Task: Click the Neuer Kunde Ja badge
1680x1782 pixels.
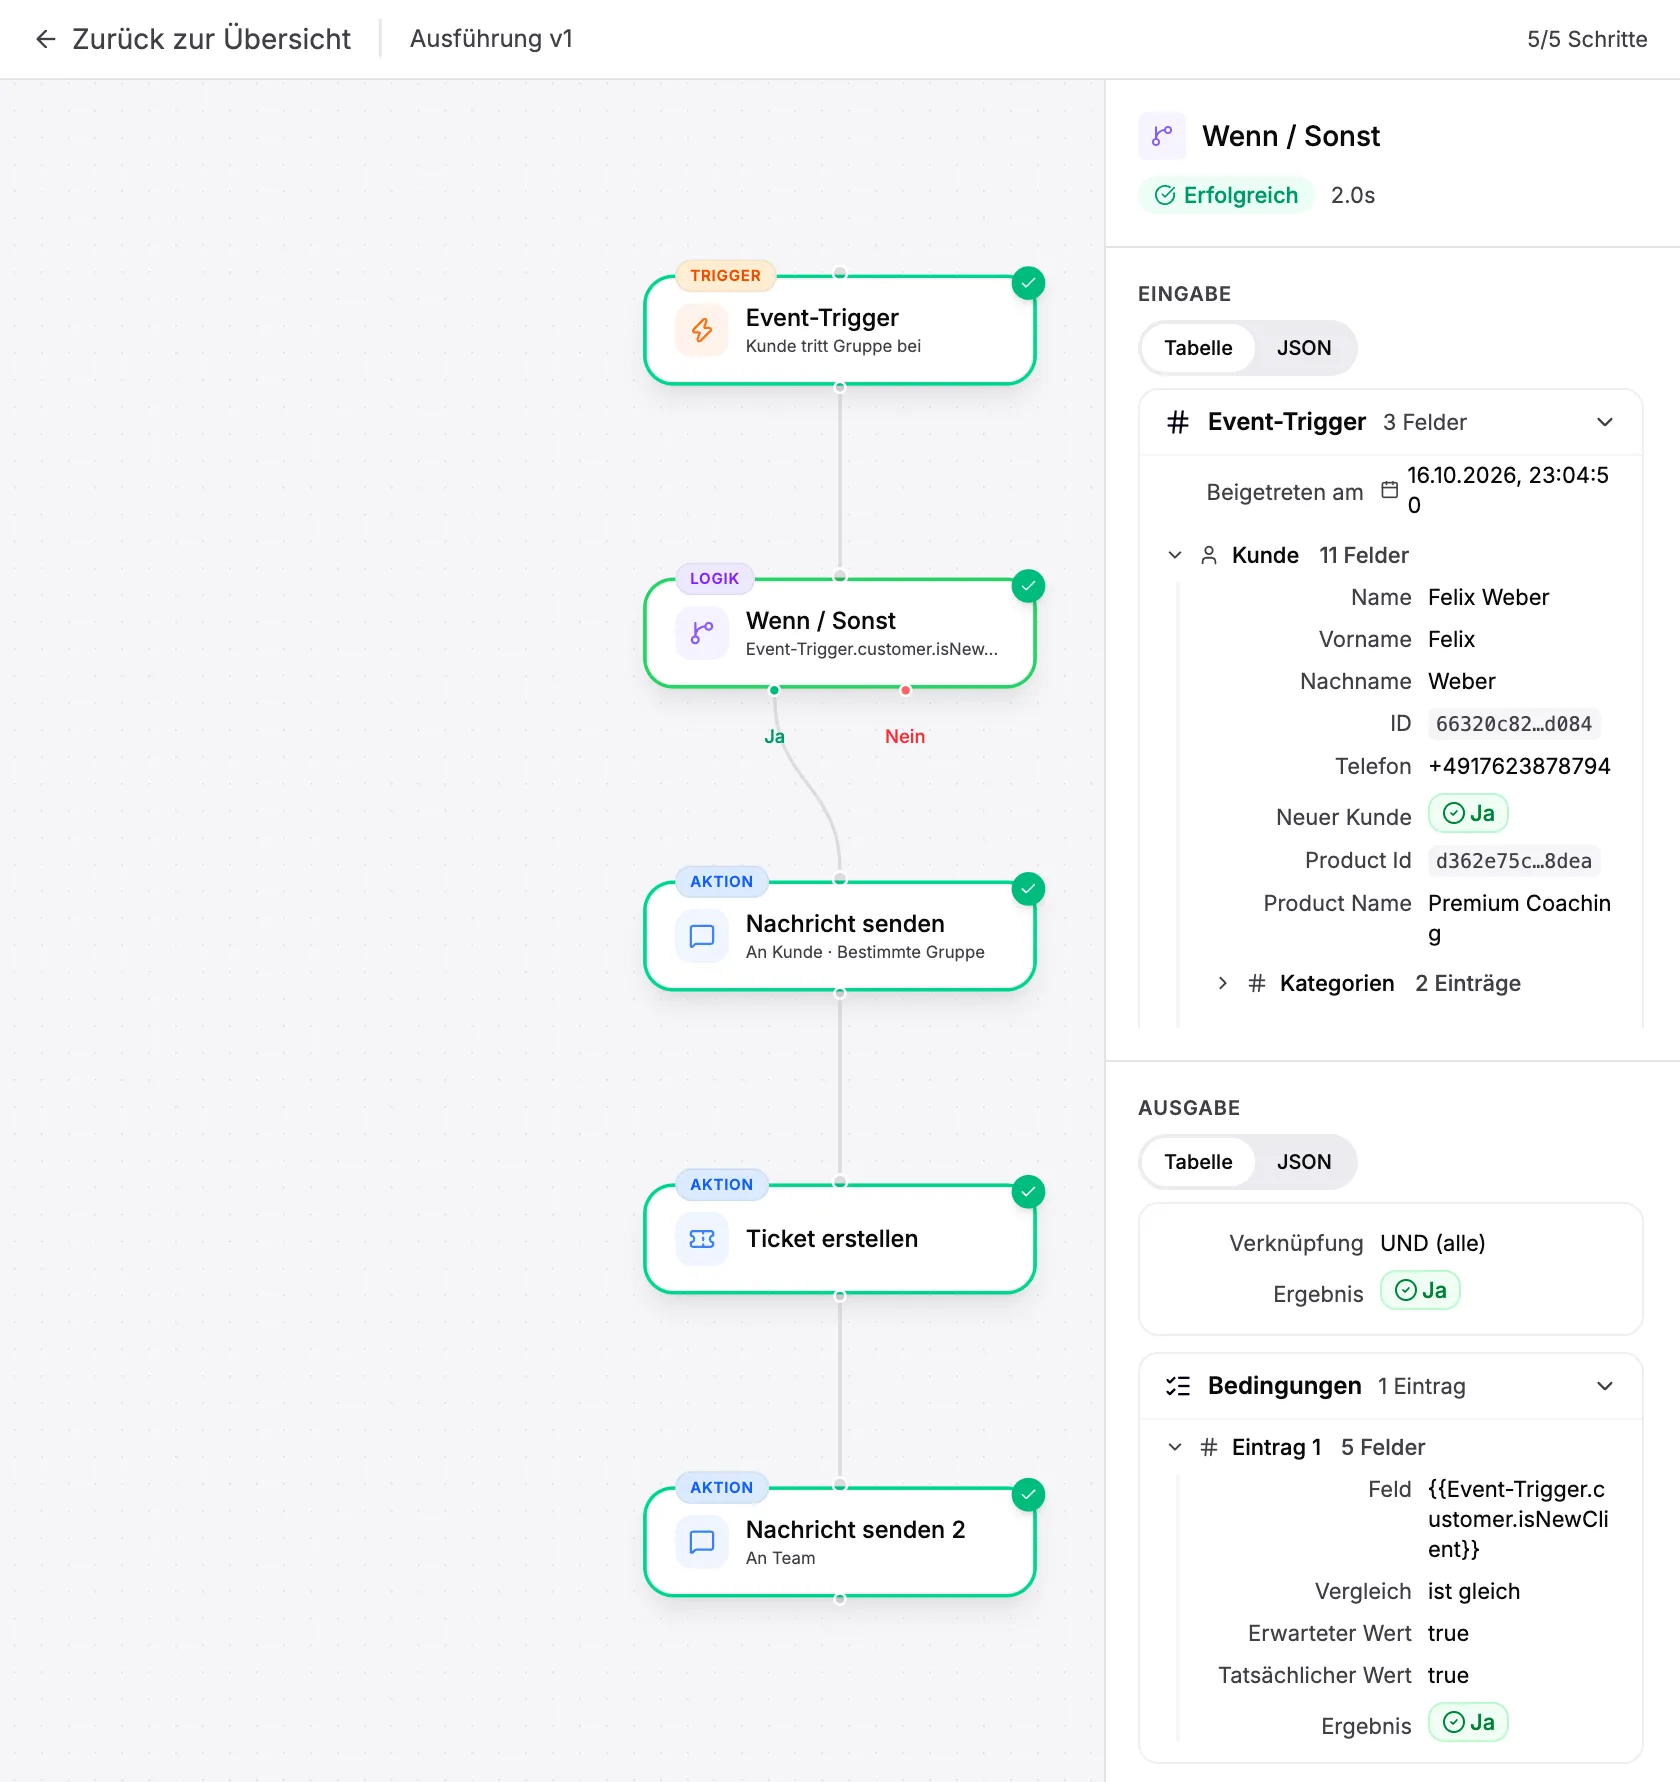Action: pos(1468,814)
